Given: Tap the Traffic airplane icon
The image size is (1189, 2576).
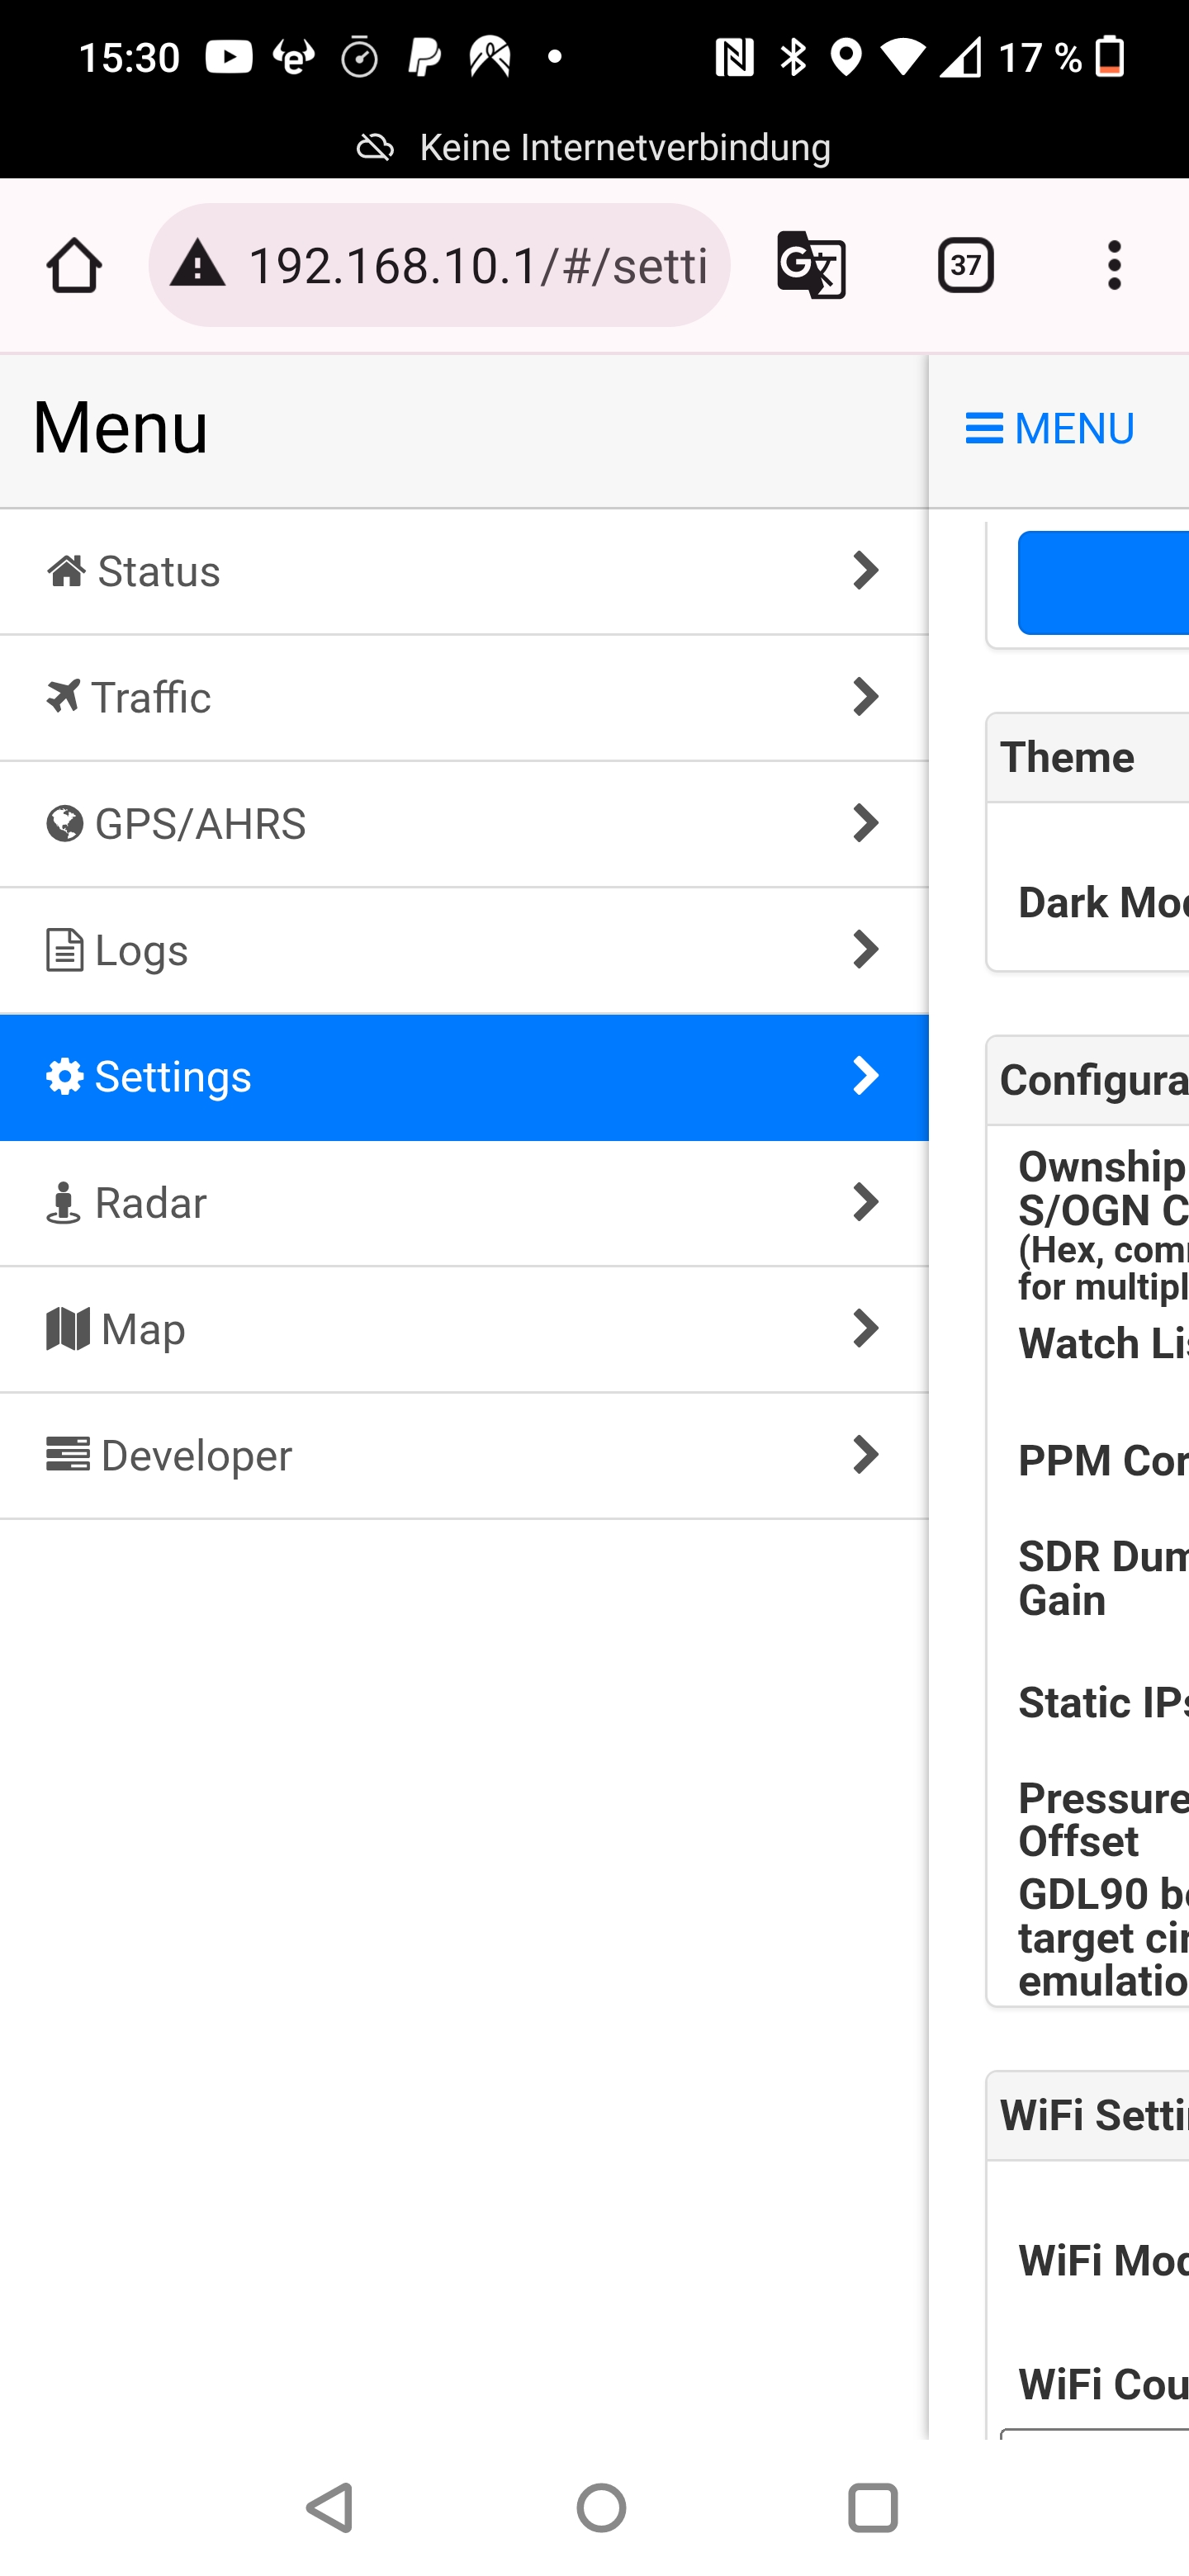Looking at the screenshot, I should 63,697.
